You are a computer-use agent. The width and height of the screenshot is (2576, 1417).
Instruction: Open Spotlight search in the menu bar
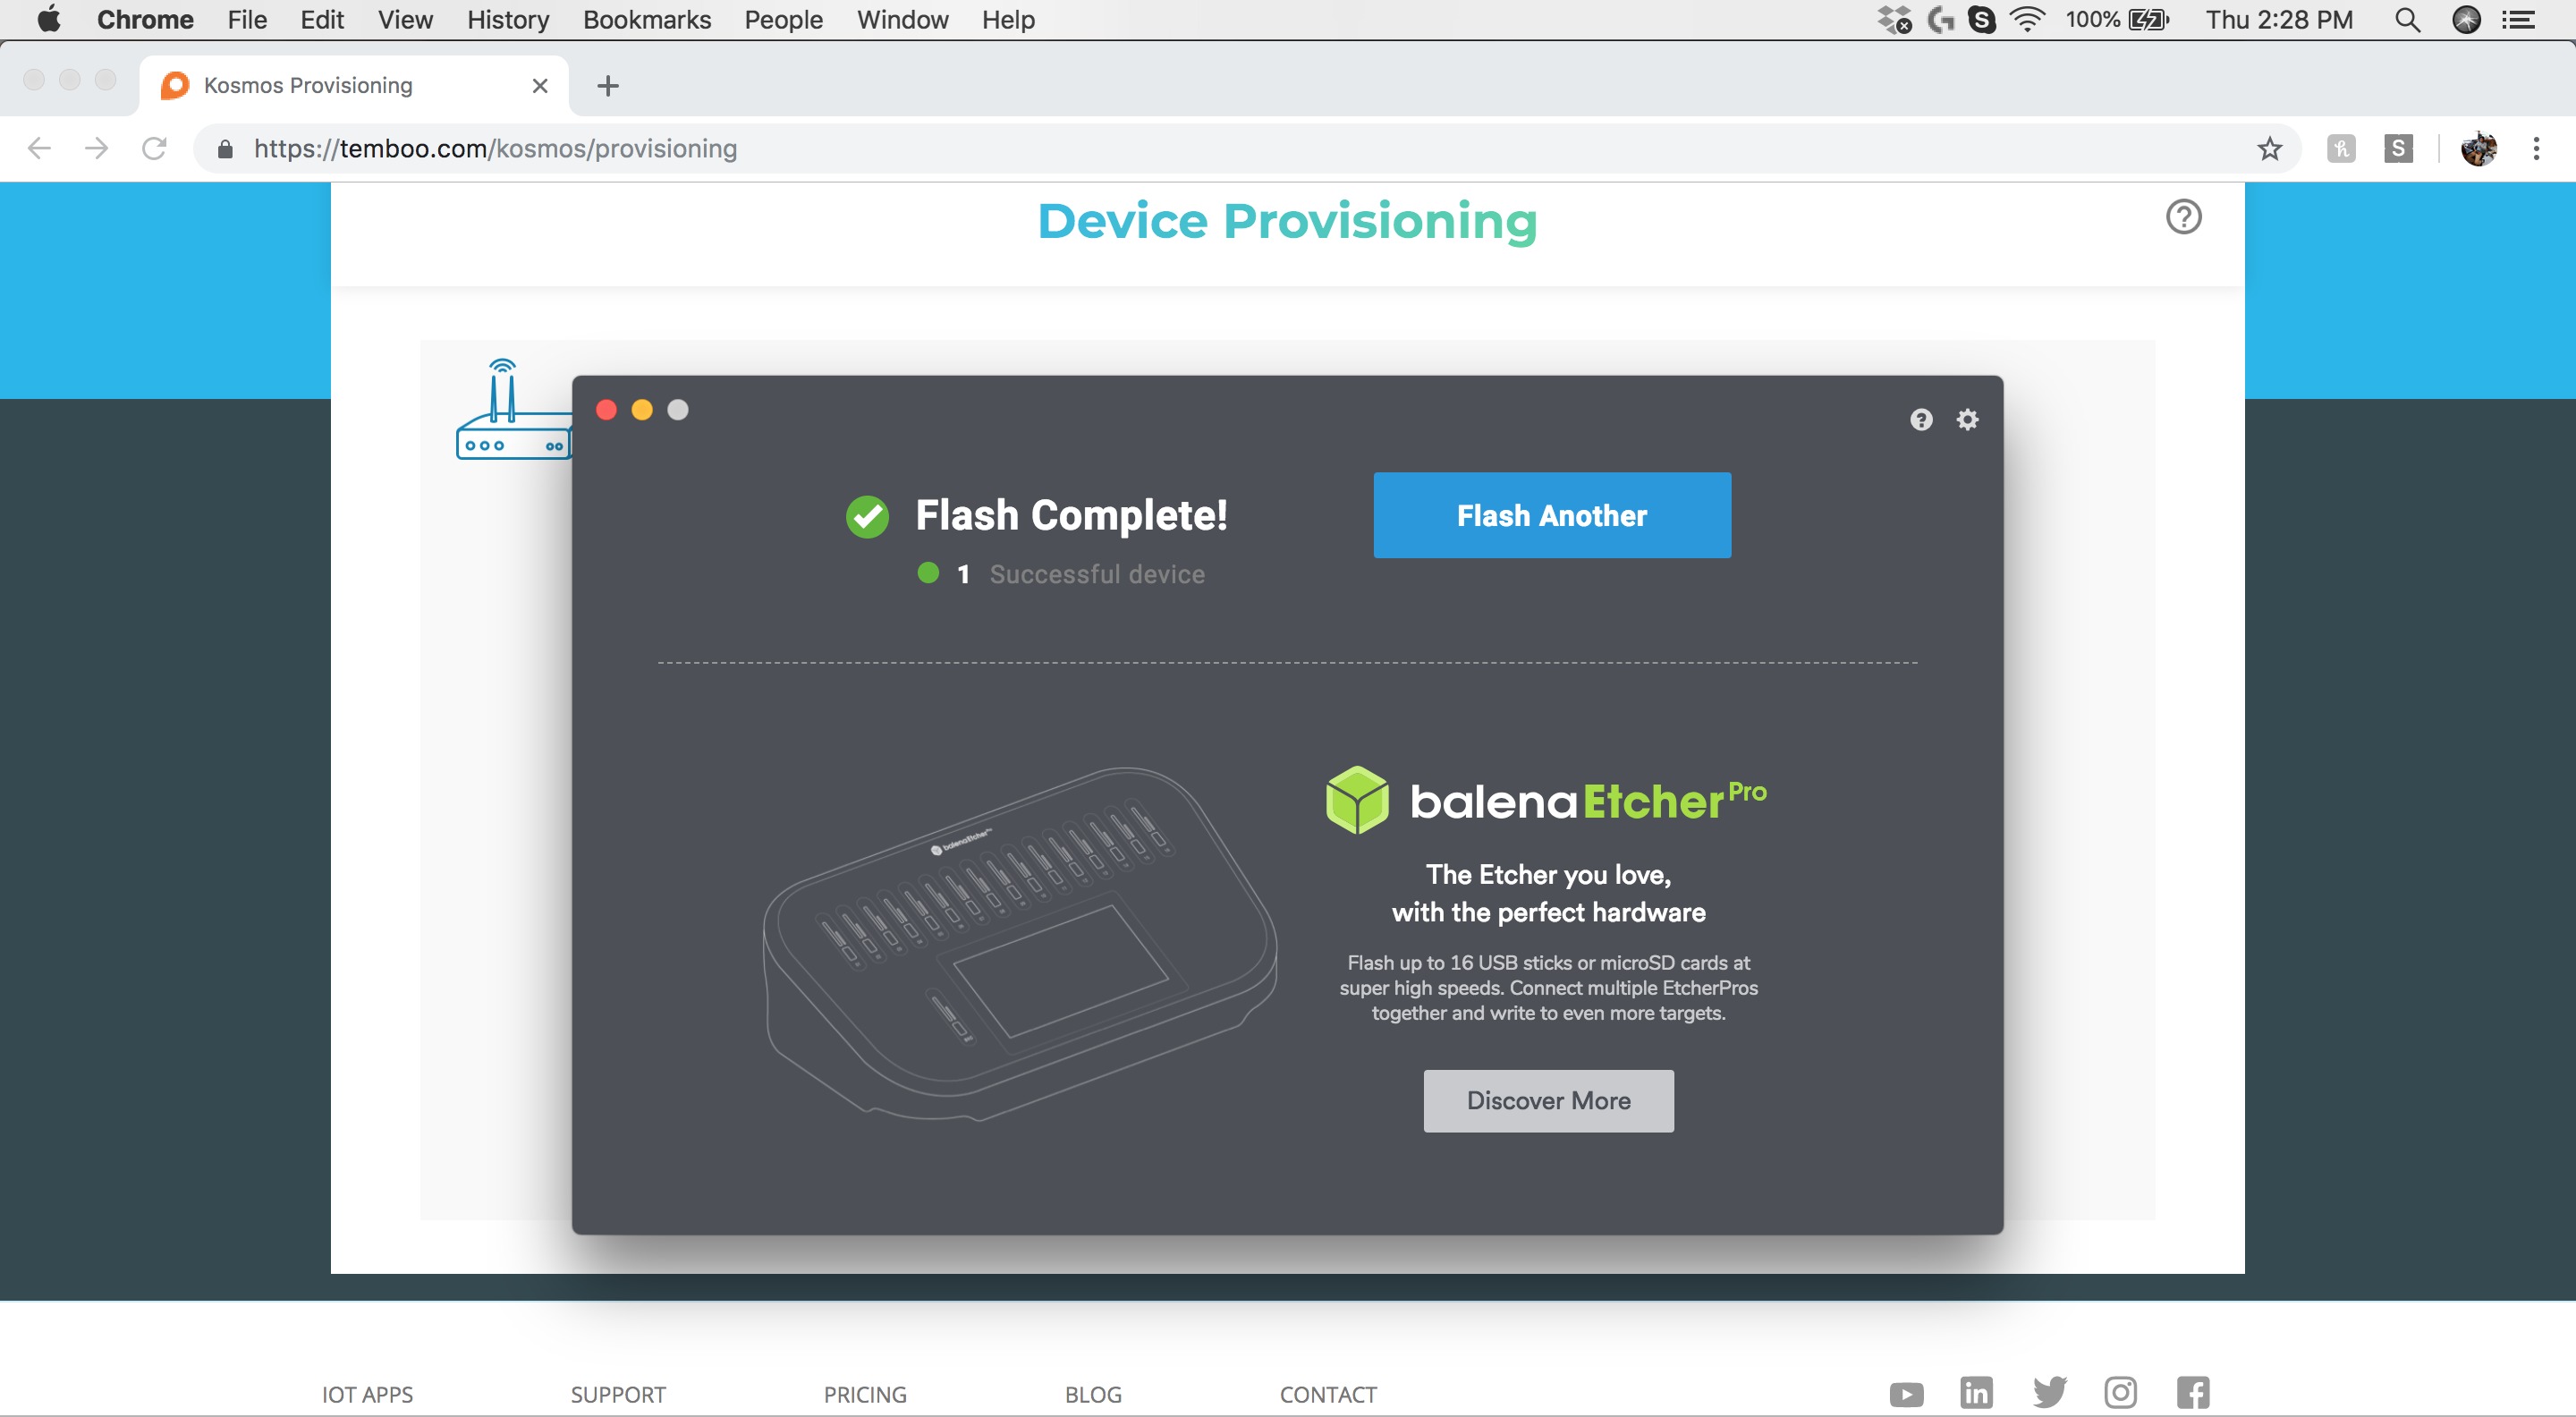coord(2408,20)
